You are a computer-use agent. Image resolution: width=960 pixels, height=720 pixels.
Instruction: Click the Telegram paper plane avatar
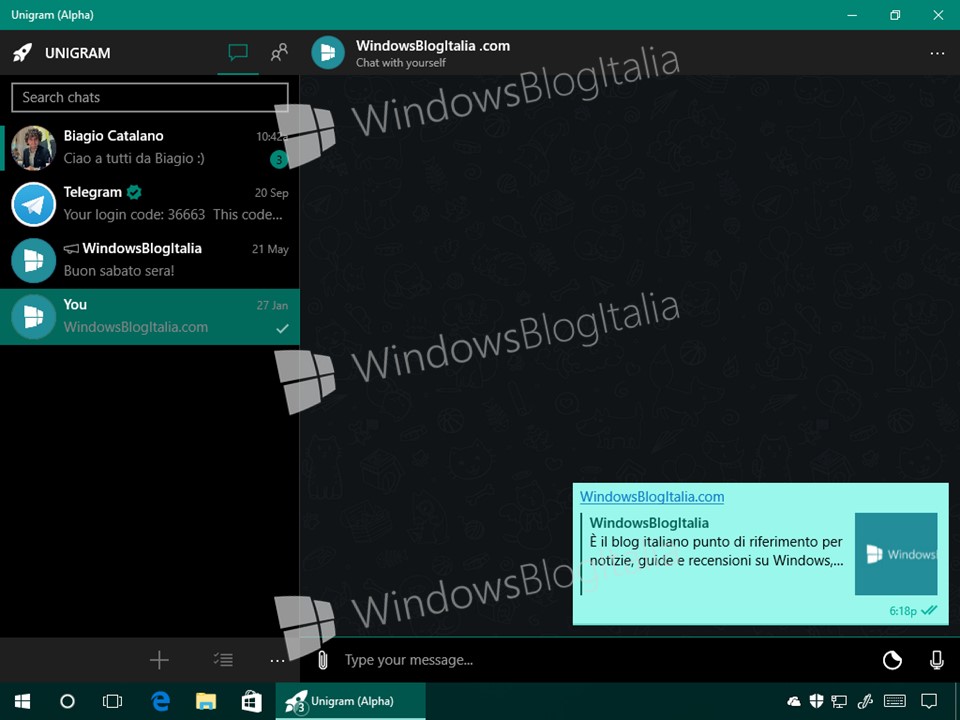coord(34,204)
